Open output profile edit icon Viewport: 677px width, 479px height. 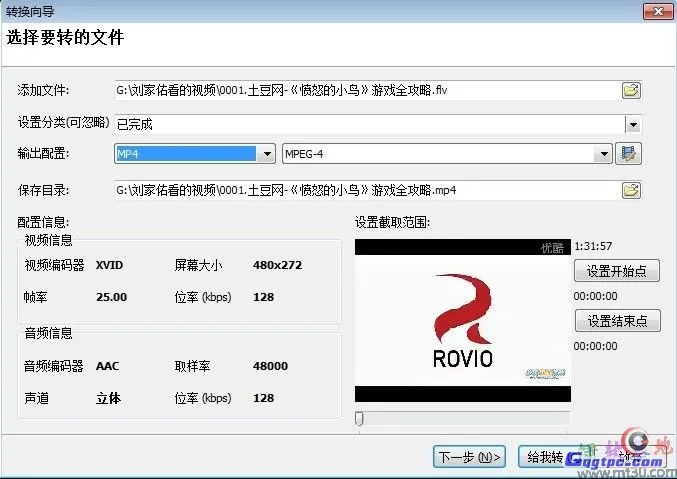pos(628,154)
